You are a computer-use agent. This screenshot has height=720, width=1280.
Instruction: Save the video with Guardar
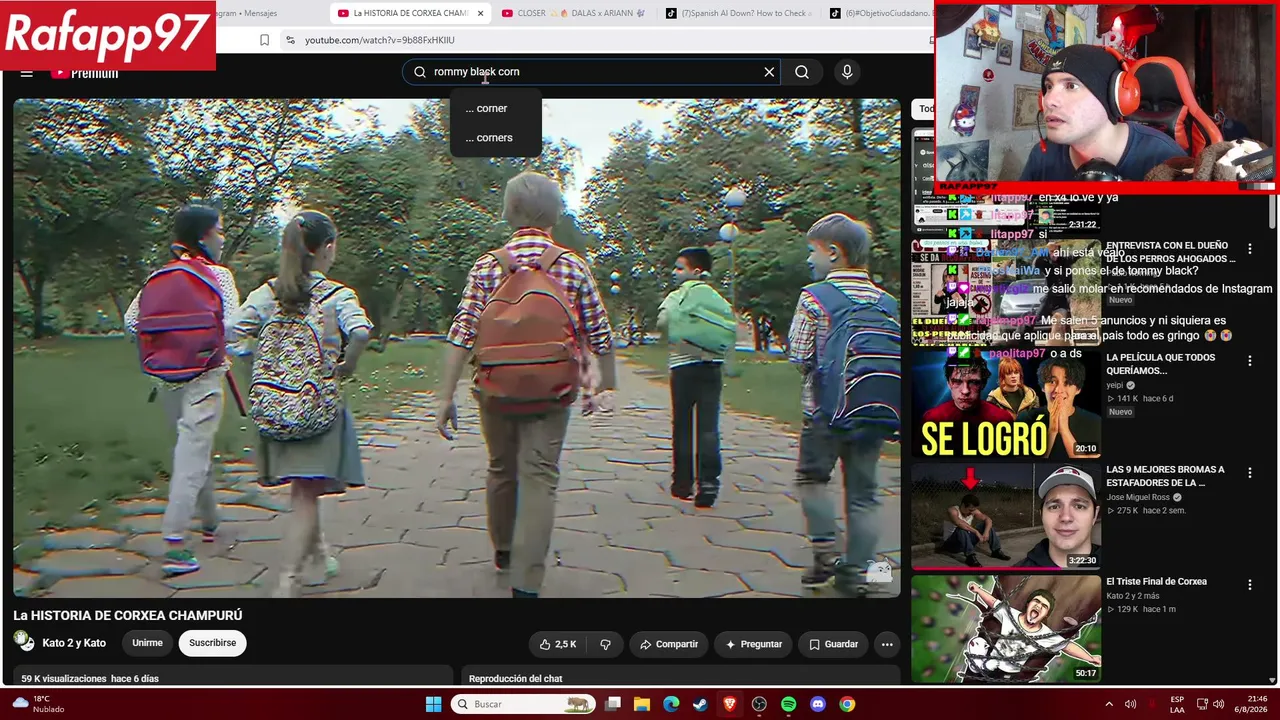click(x=834, y=644)
